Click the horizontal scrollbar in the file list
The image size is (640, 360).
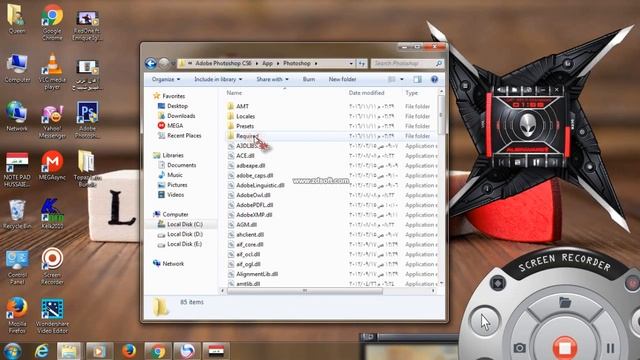click(x=304, y=291)
